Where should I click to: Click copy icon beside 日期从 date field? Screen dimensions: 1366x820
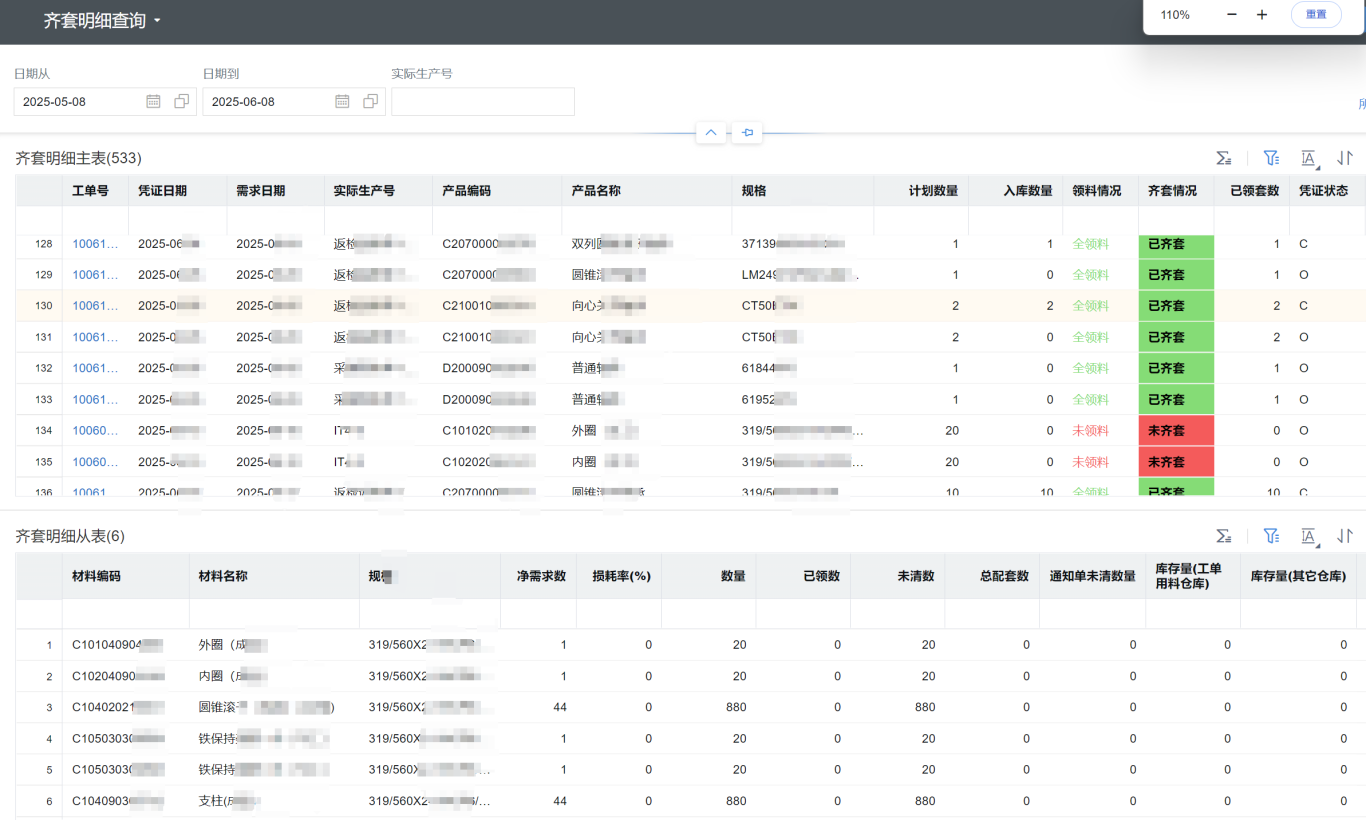click(x=181, y=101)
